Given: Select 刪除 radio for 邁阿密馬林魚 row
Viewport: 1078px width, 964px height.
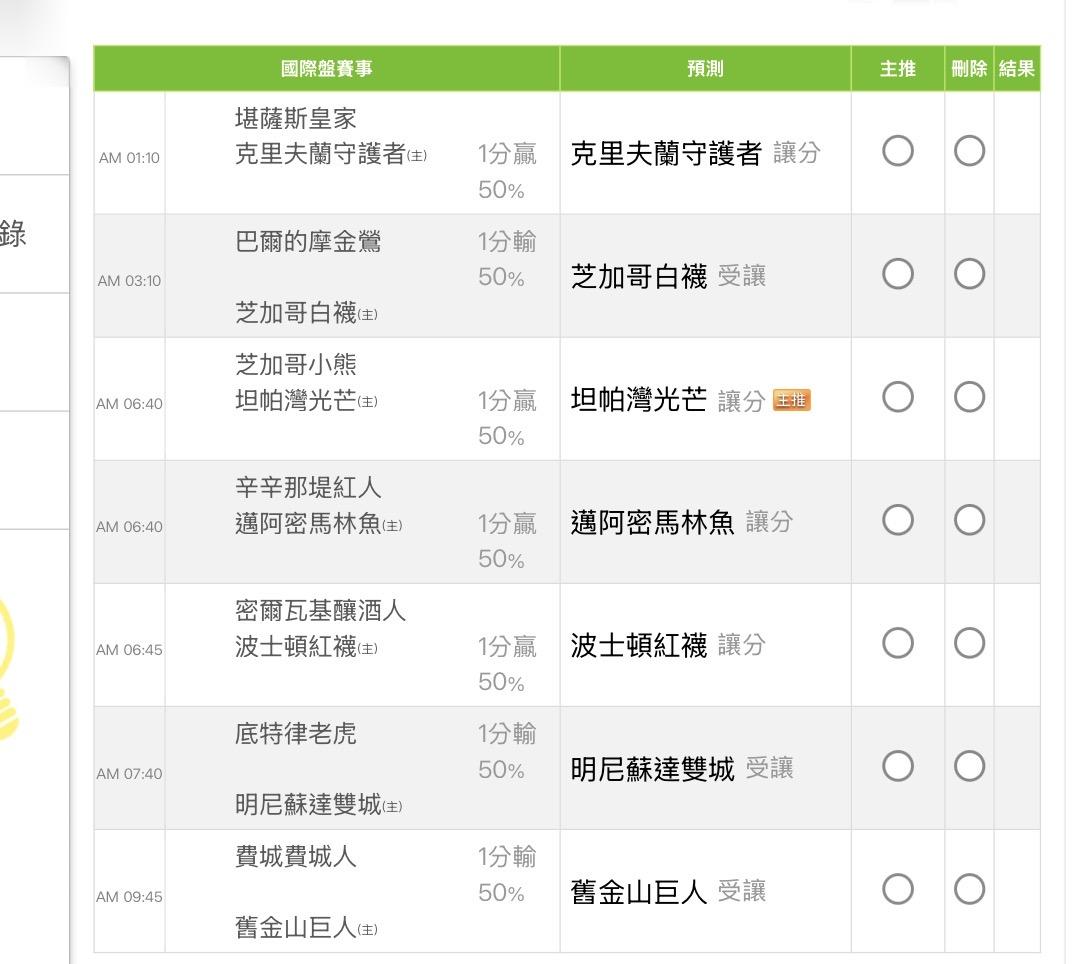Looking at the screenshot, I should [x=969, y=521].
